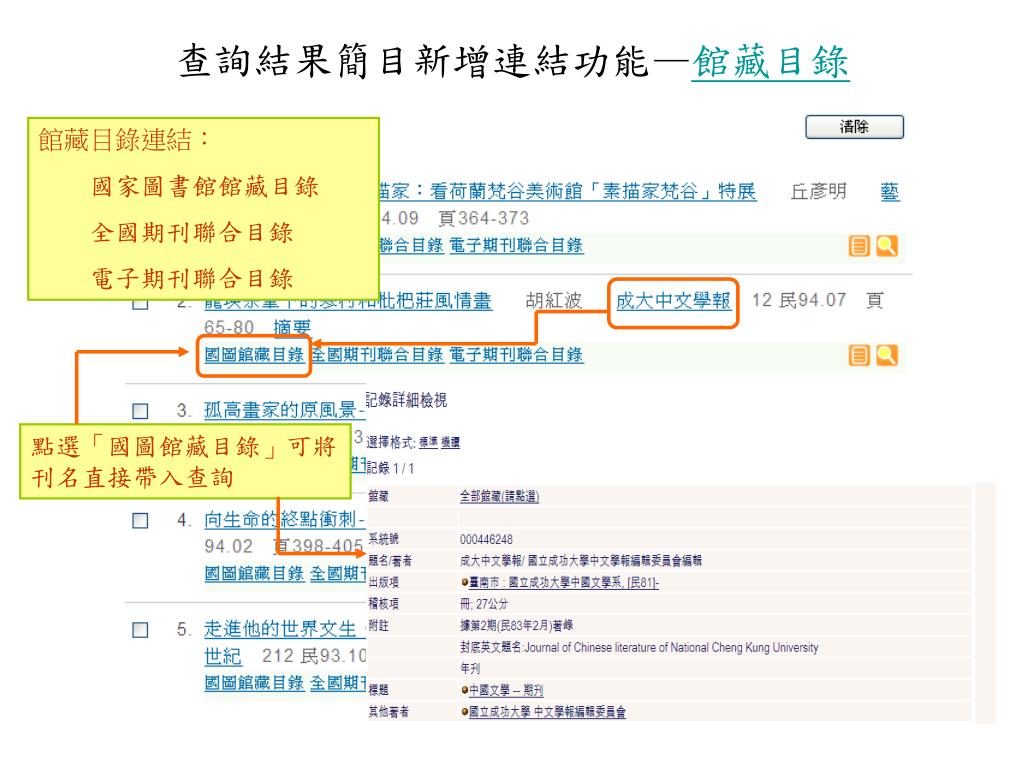Open 國圖館藏目錄 link in result 4

254,573
